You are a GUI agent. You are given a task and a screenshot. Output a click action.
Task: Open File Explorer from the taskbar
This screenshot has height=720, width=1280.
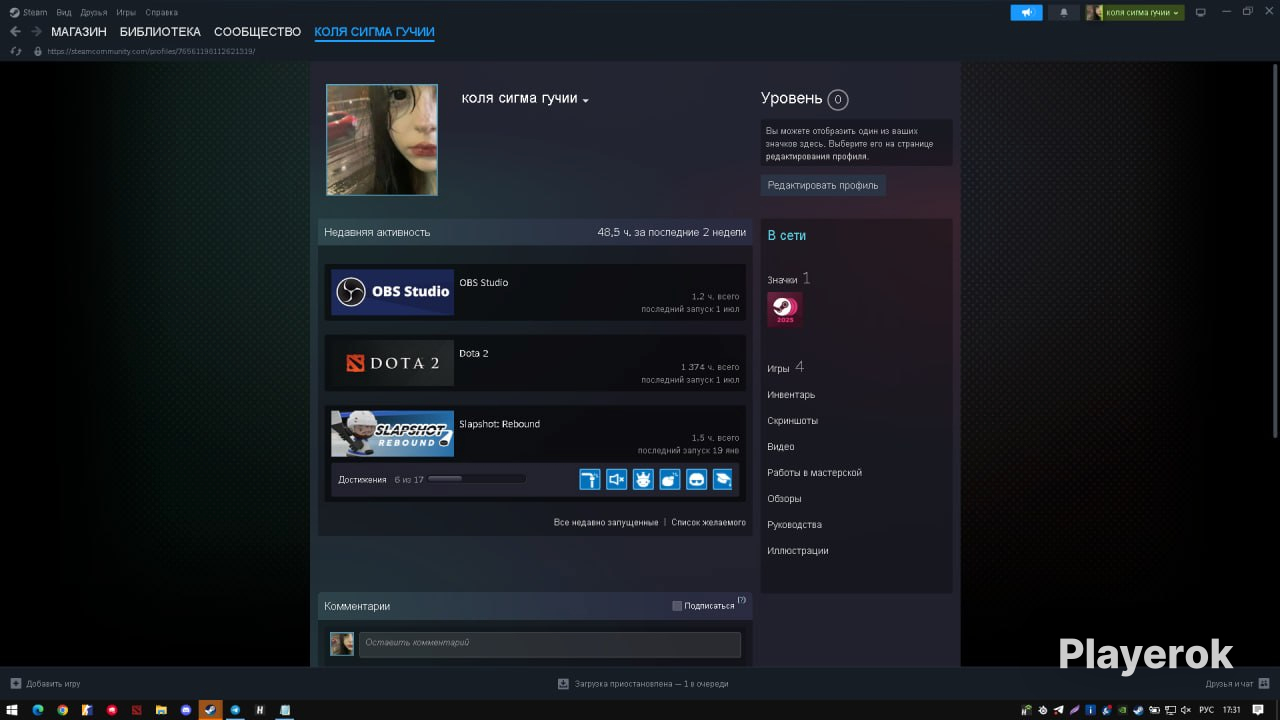point(161,710)
